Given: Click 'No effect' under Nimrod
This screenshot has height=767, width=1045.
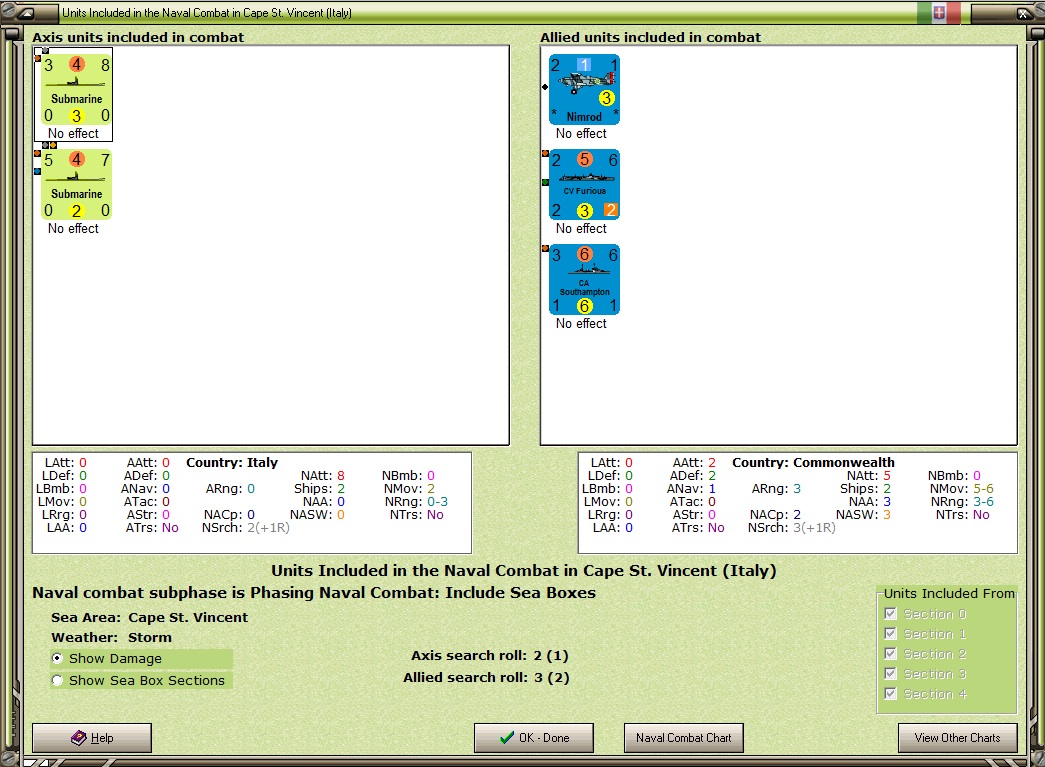Looking at the screenshot, I should pyautogui.click(x=581, y=133).
